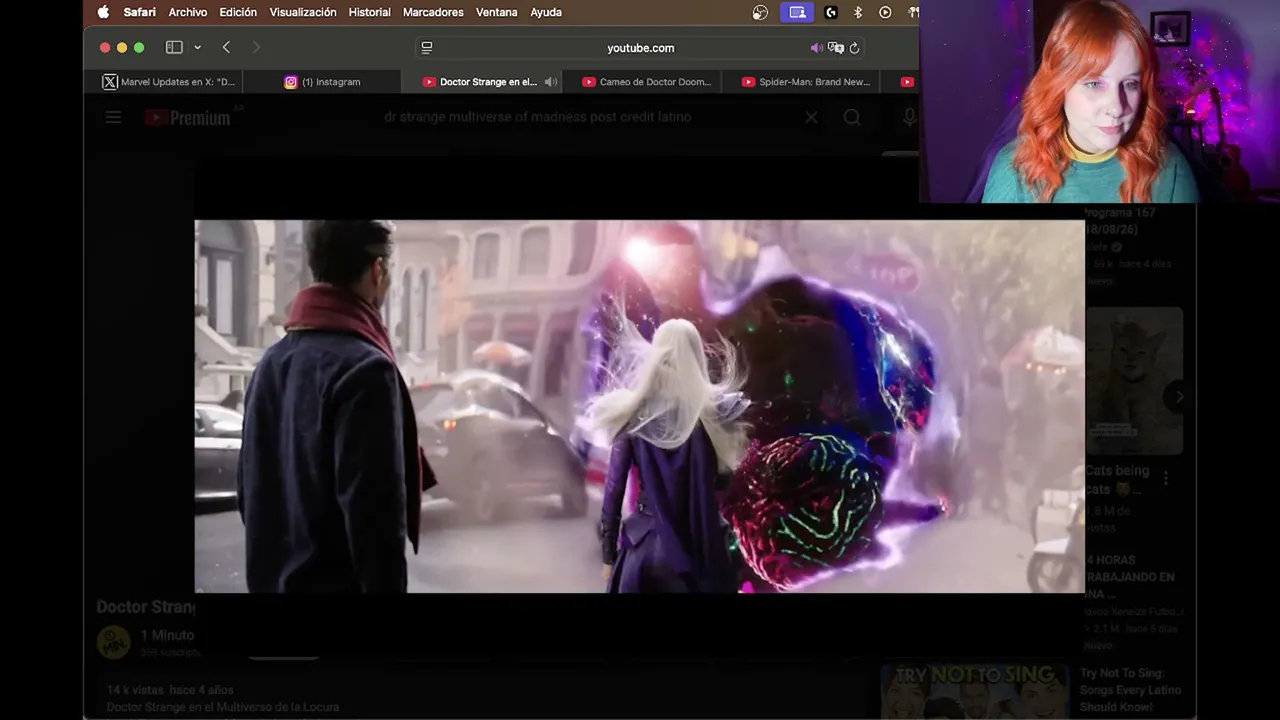Click the translate page icon in address bar
This screenshot has width=1280, height=720.
coord(836,47)
